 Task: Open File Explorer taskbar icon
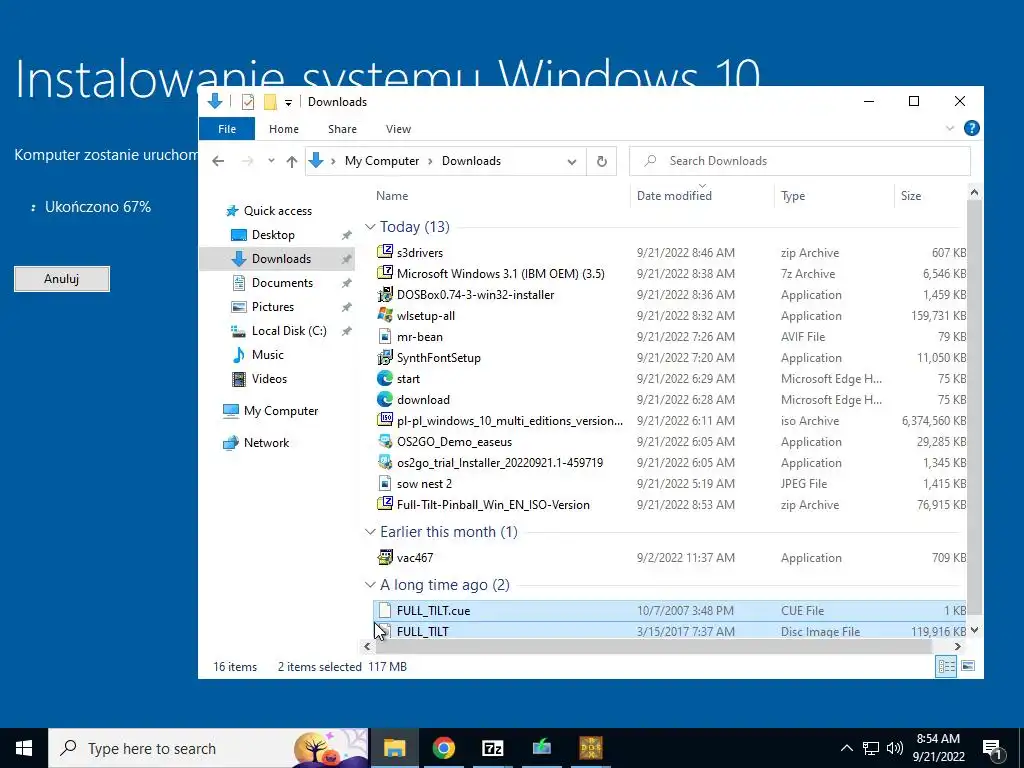pyautogui.click(x=394, y=748)
